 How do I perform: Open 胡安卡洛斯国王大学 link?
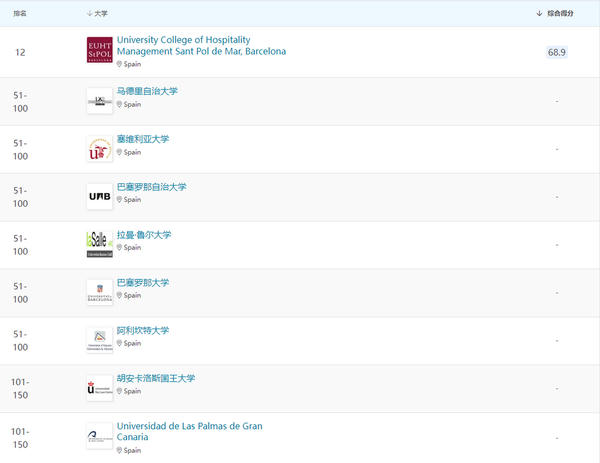[x=156, y=378]
